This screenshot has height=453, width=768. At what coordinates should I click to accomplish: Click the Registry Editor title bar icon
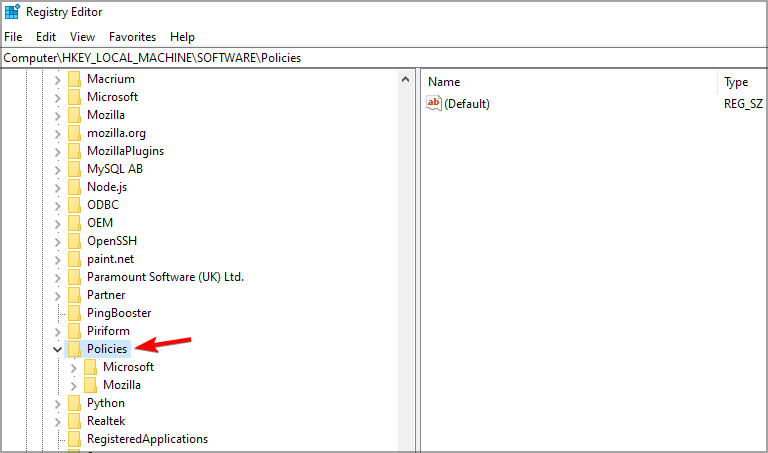(x=12, y=11)
